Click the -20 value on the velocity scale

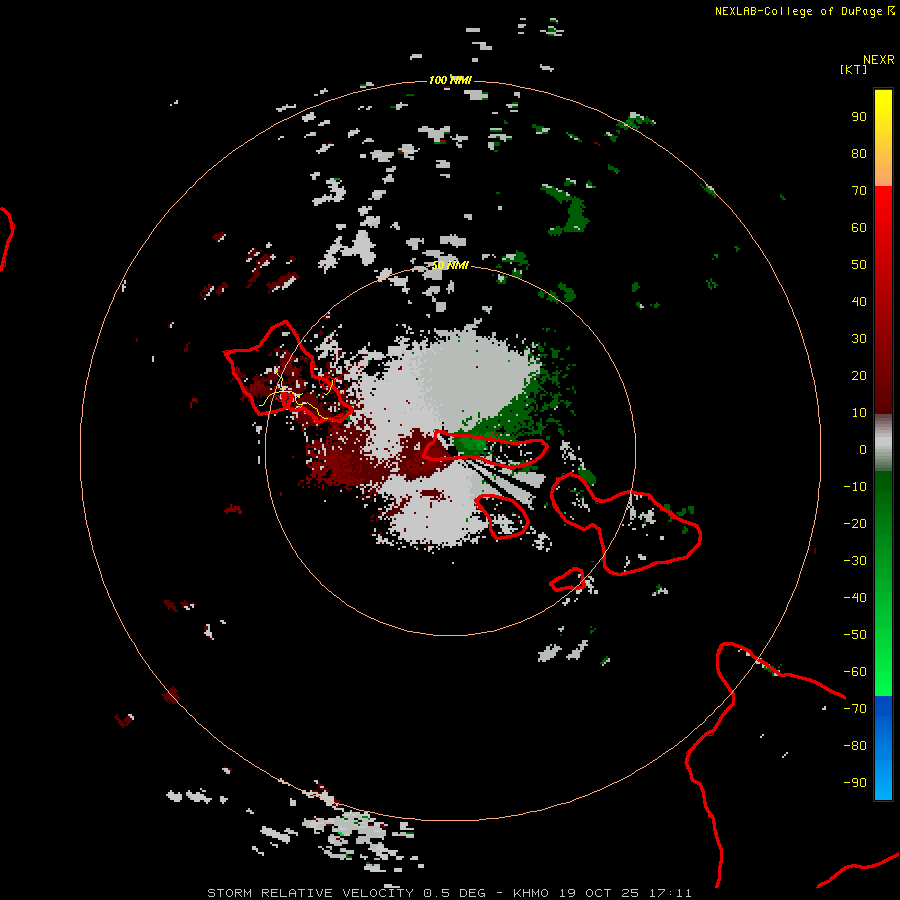pyautogui.click(x=855, y=524)
